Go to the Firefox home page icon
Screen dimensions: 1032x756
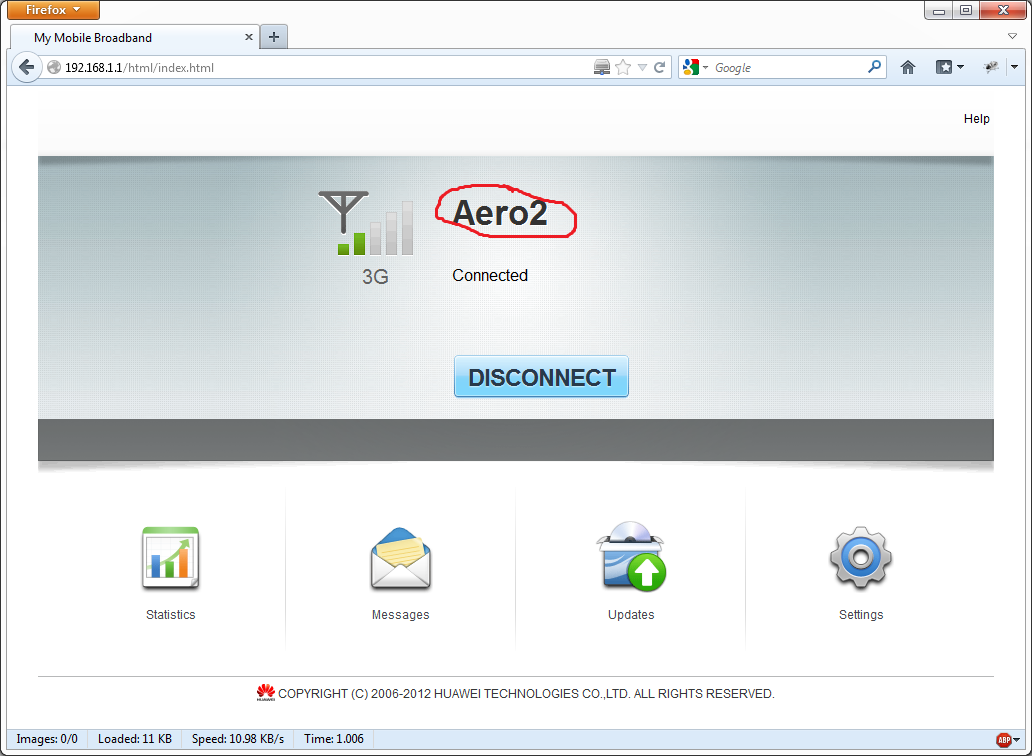(x=908, y=67)
